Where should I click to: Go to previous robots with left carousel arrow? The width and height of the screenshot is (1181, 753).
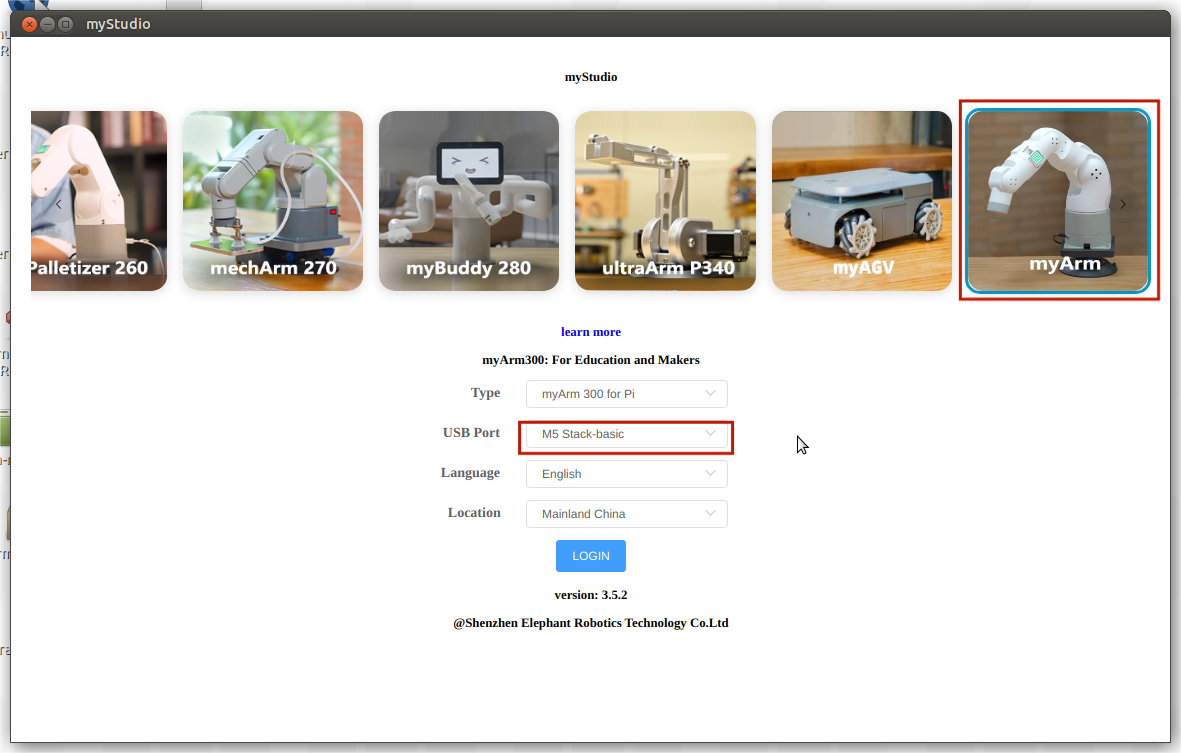[59, 204]
